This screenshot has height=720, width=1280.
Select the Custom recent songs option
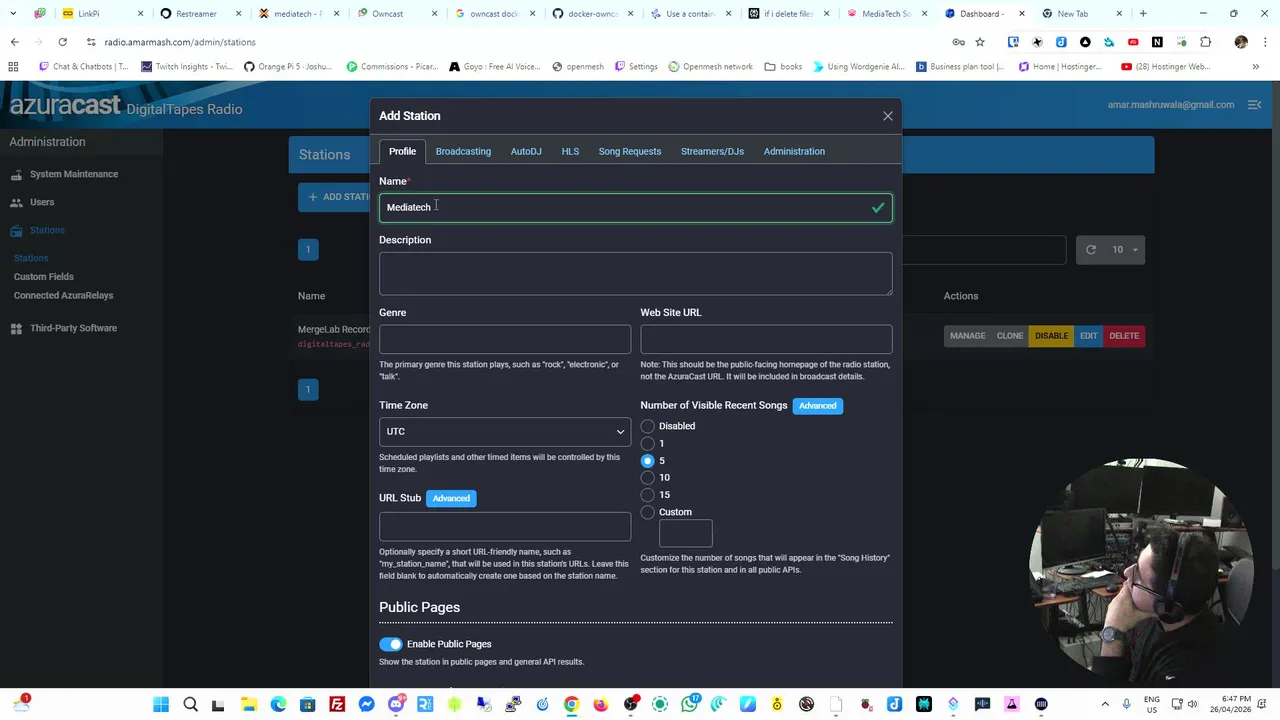point(648,512)
